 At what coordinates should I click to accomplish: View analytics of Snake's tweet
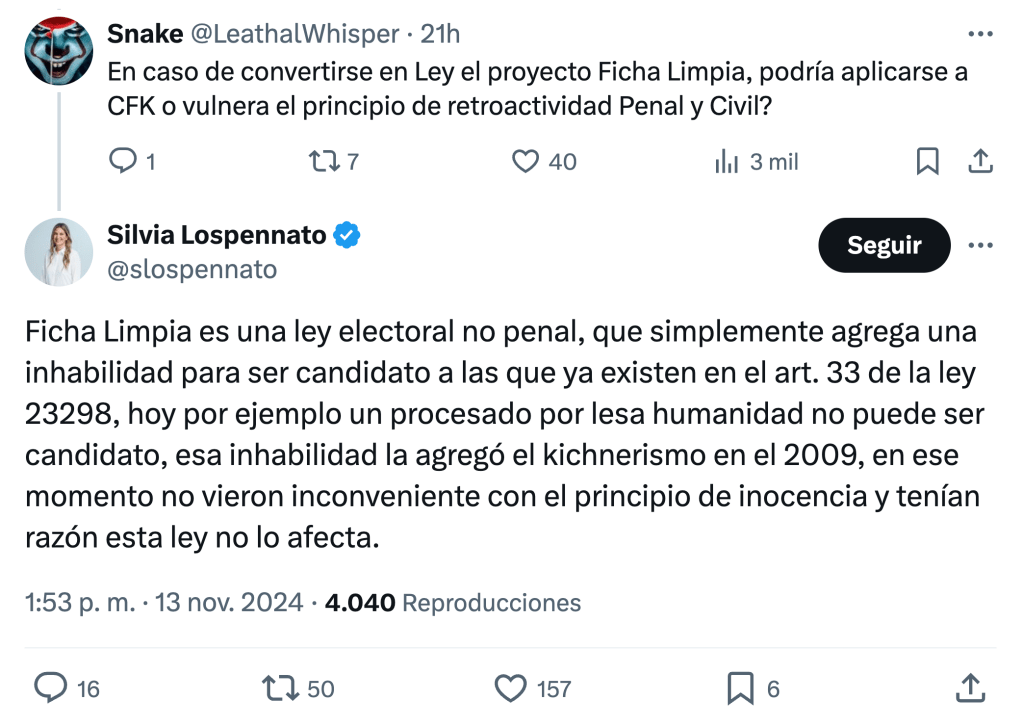pos(727,161)
